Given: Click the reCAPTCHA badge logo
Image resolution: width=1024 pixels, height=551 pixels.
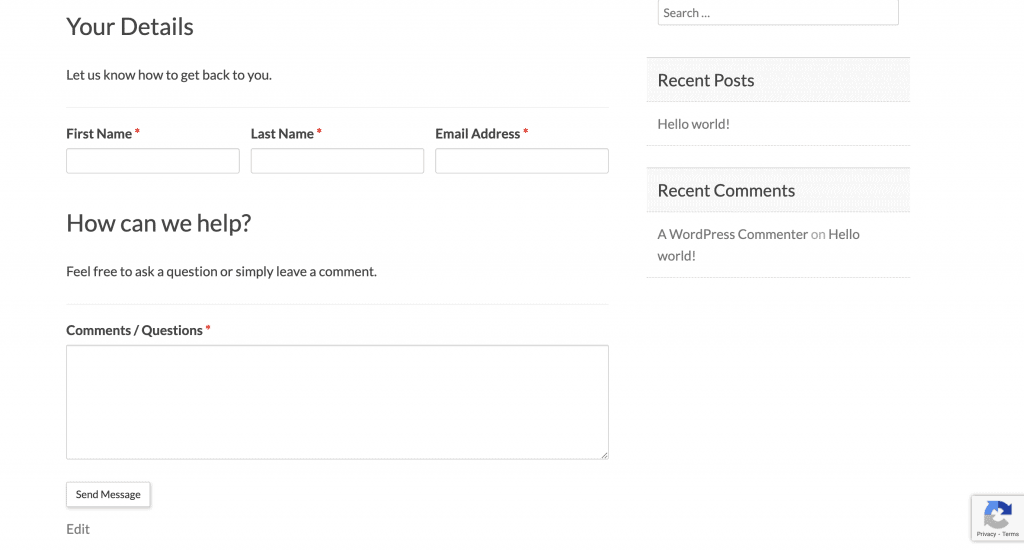Looking at the screenshot, I should click(x=998, y=514).
